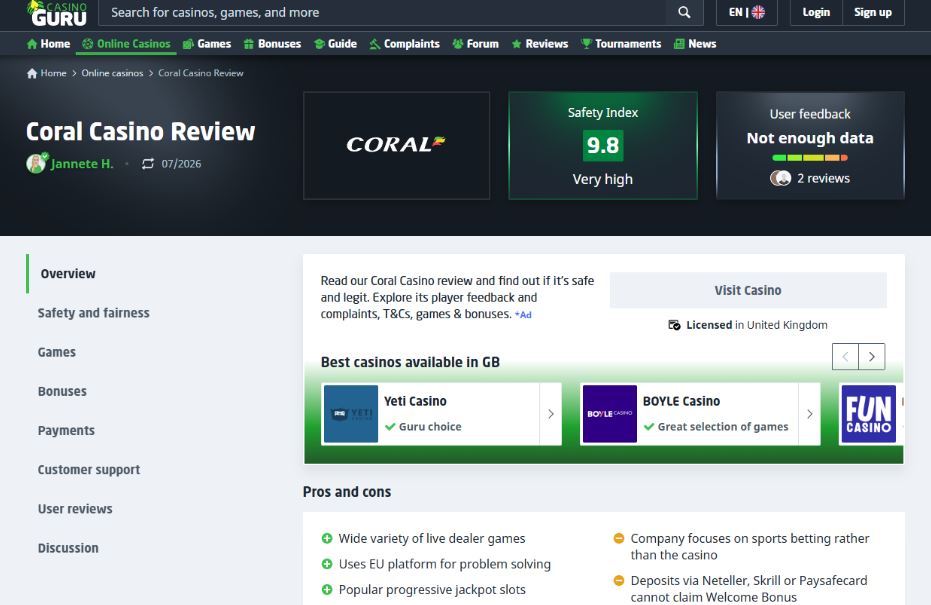931x605 pixels.
Task: Jump to Safety and fairness section
Action: (93, 313)
